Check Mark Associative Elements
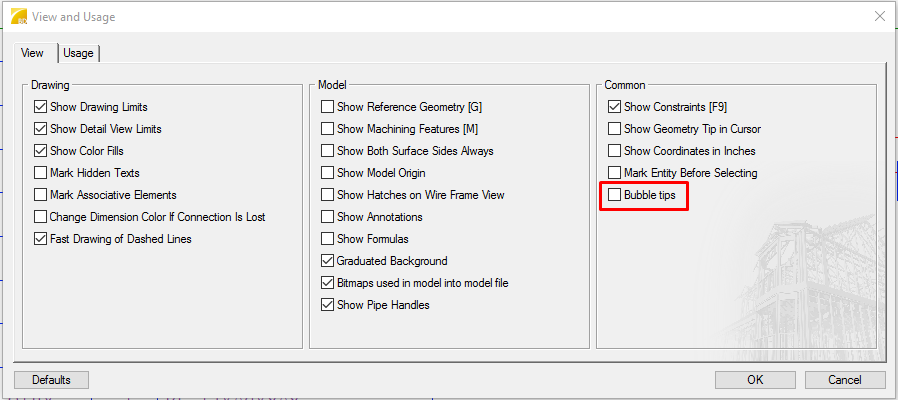The height and width of the screenshot is (400, 898). tap(41, 195)
